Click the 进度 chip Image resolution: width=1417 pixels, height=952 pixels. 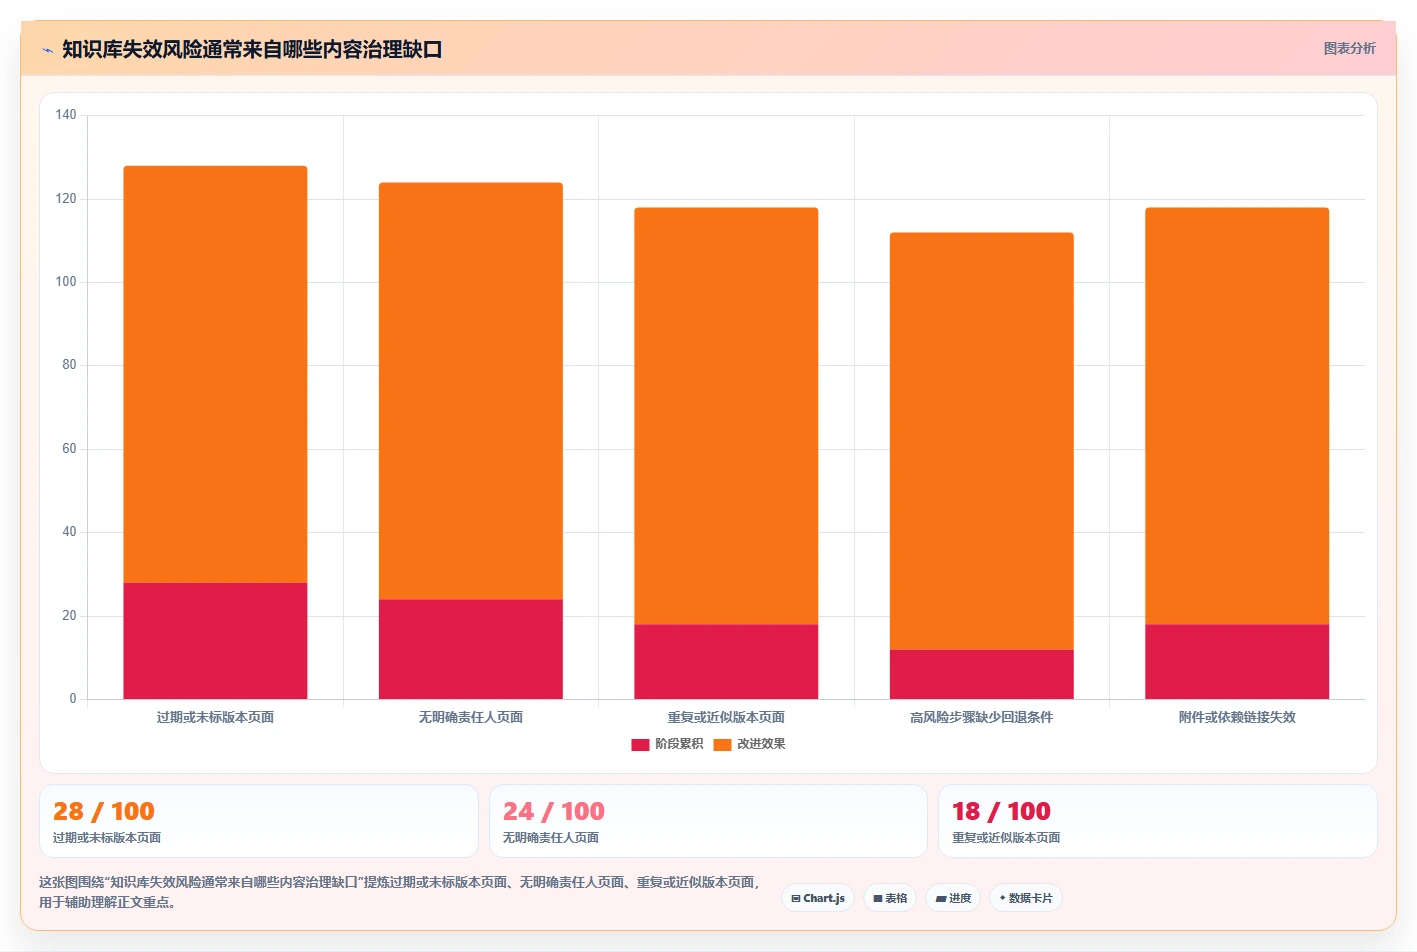(953, 898)
